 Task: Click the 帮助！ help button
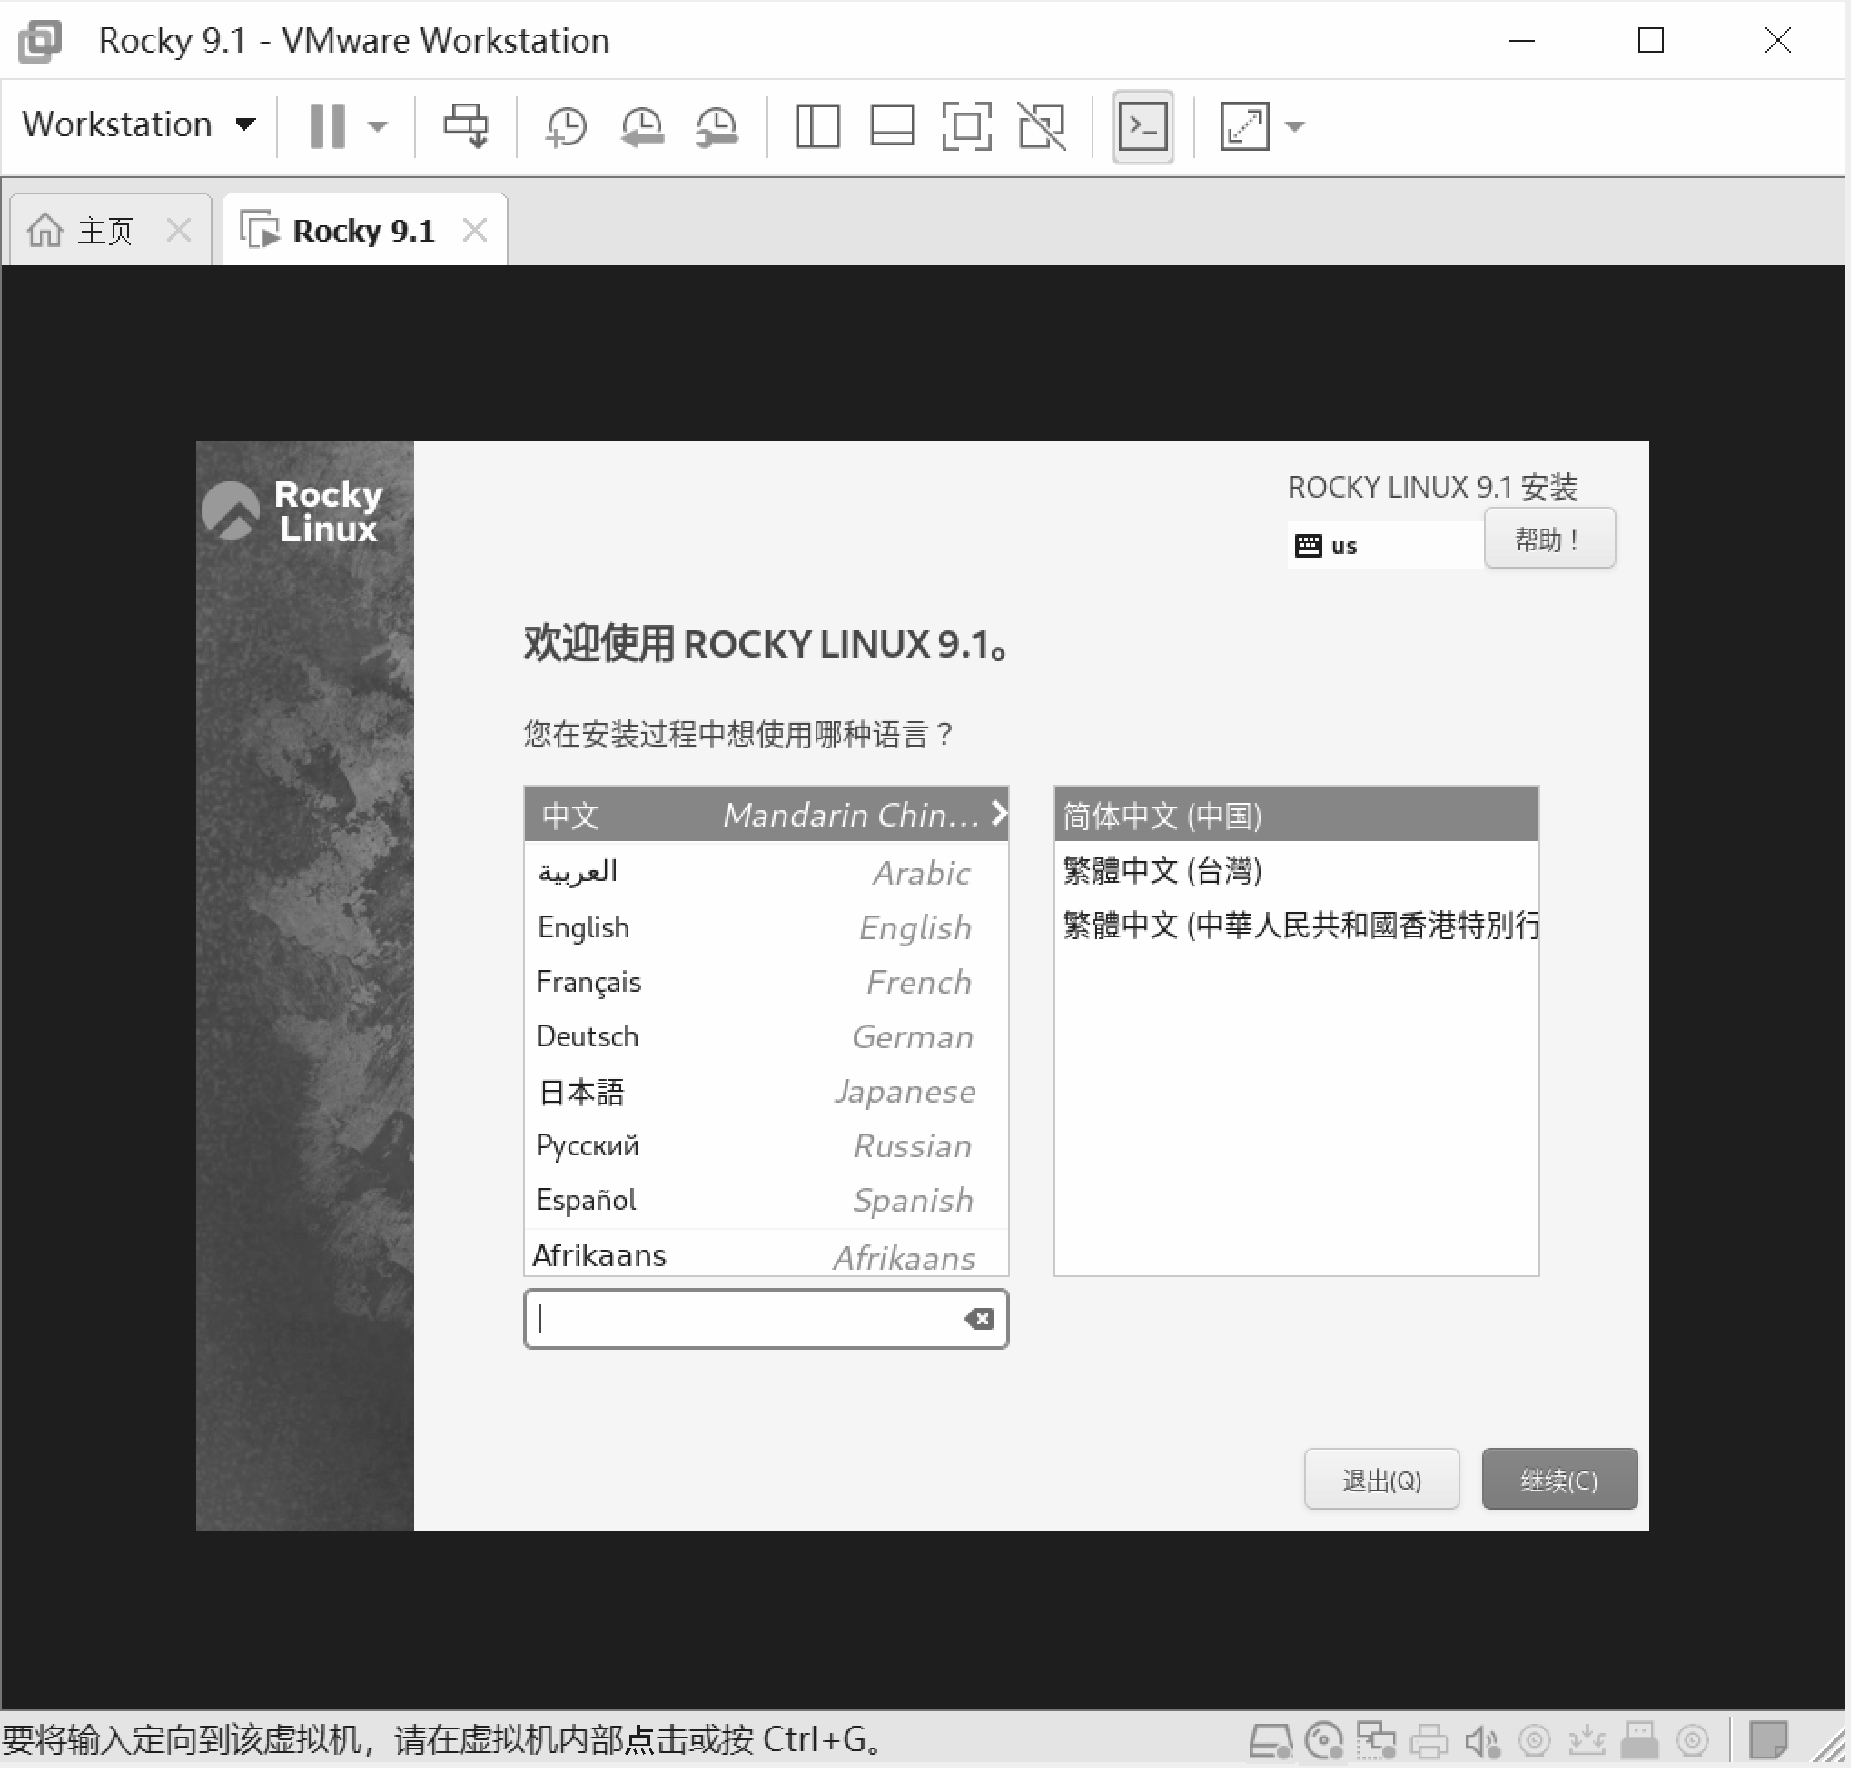click(1550, 539)
